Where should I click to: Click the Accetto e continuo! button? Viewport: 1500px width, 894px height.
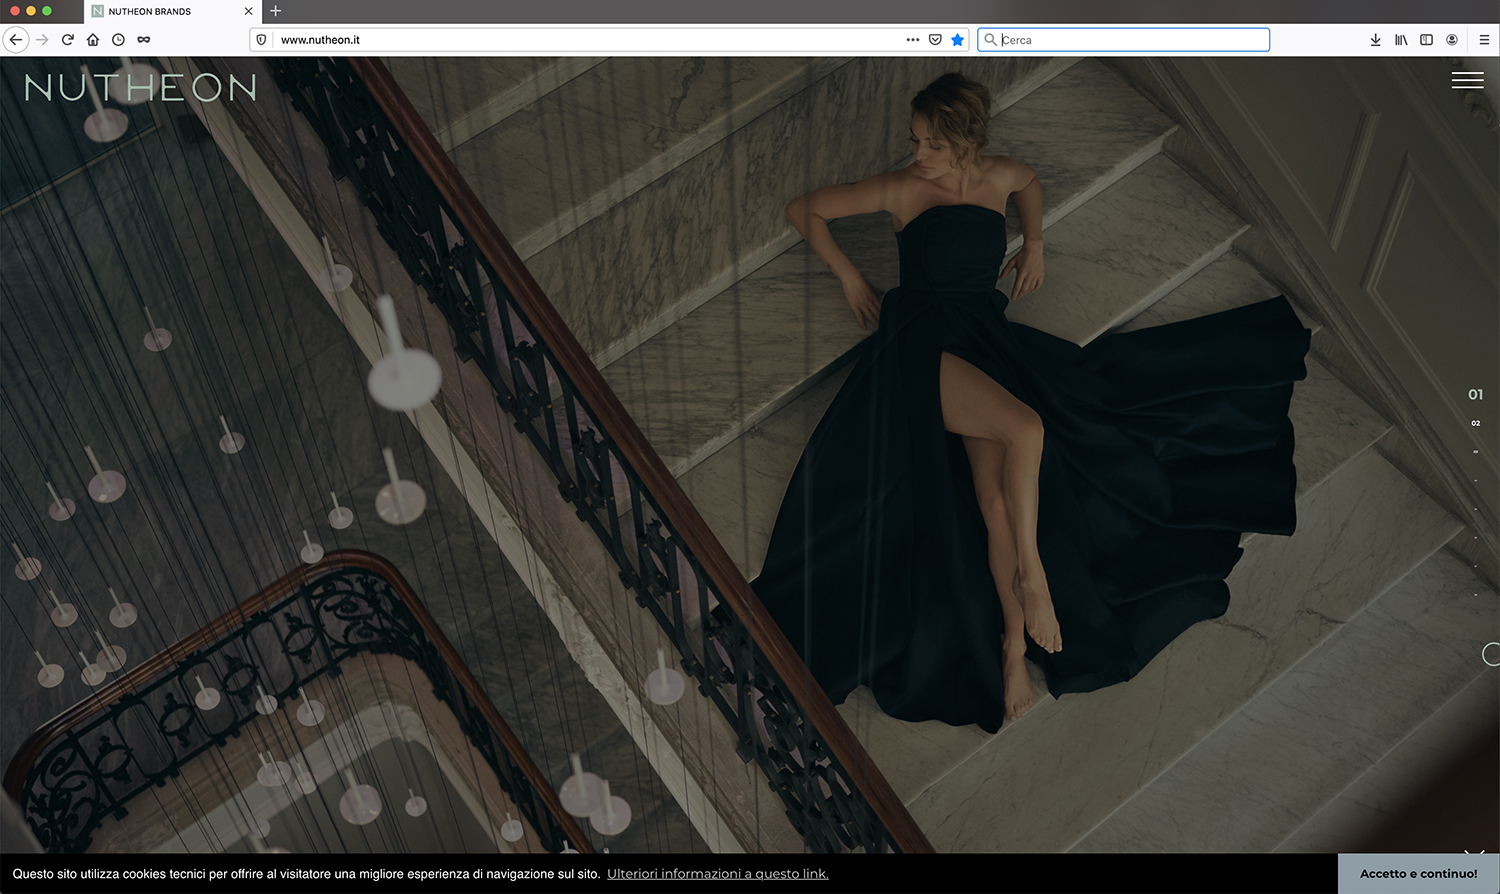tap(1418, 874)
